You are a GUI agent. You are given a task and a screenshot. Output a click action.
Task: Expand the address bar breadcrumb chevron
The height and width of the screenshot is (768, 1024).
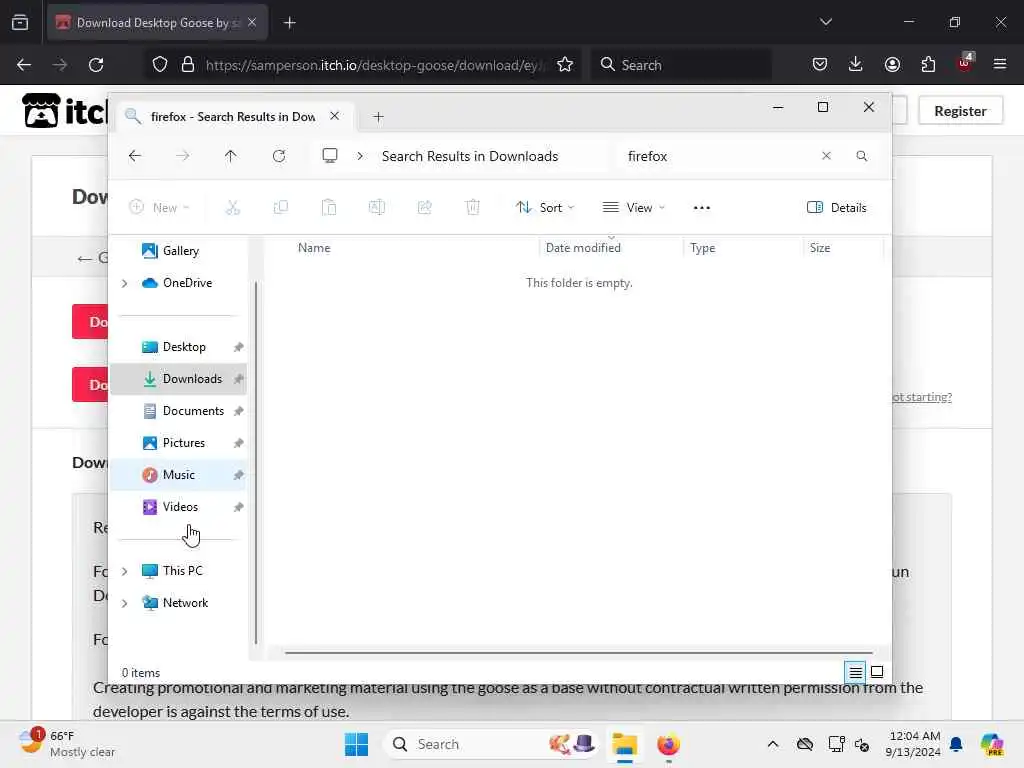360,156
